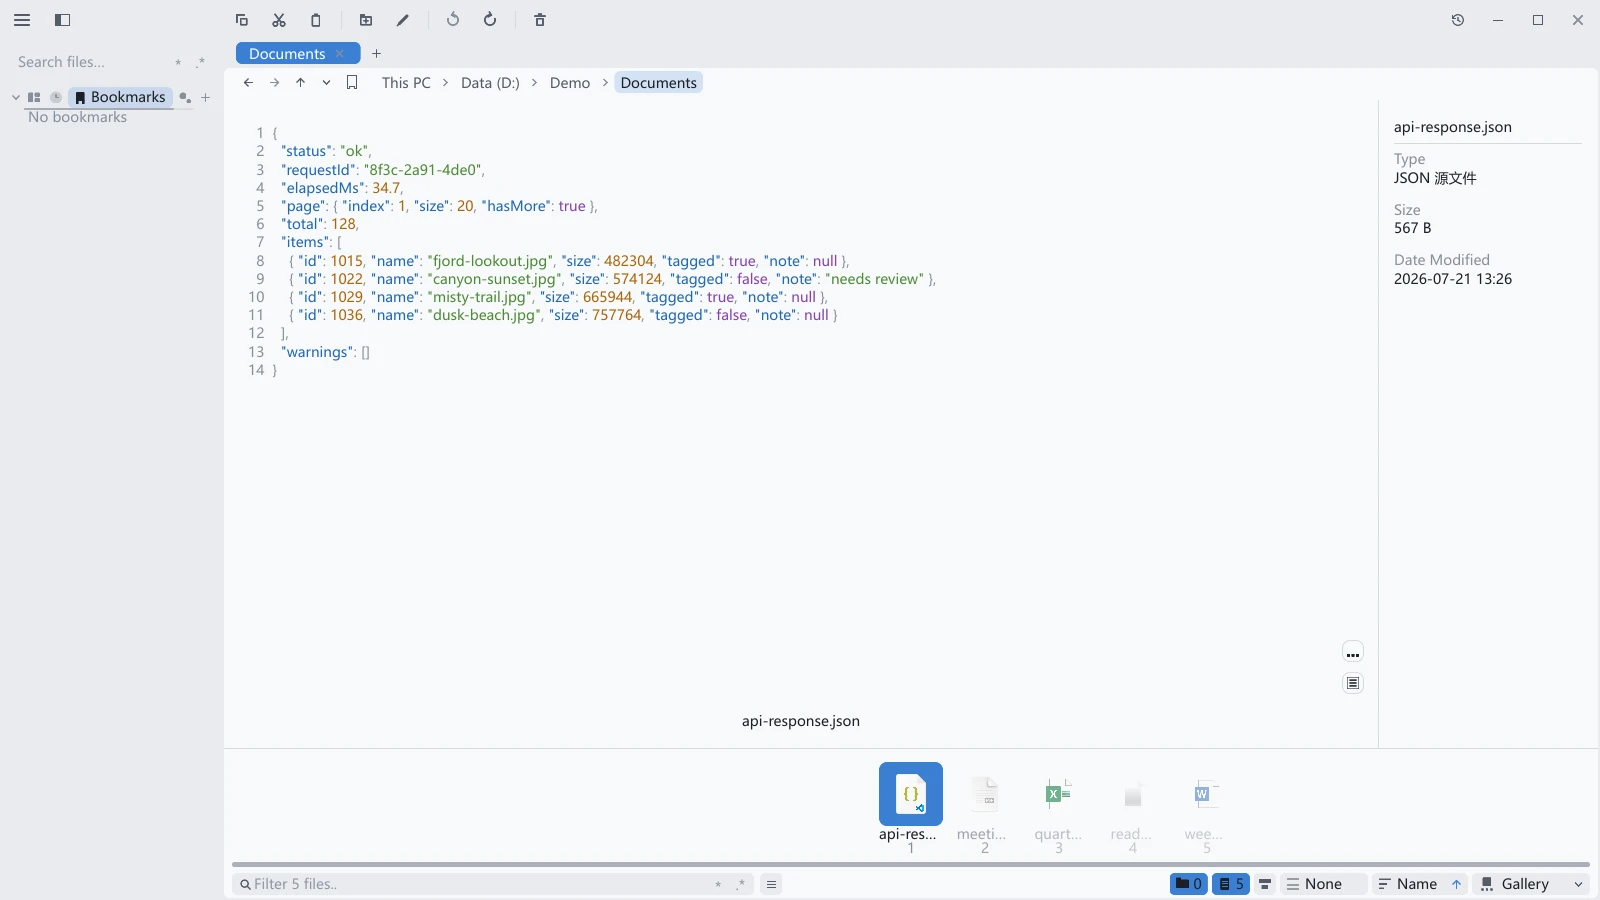Toggle wildcard search asterisk option

click(178, 62)
